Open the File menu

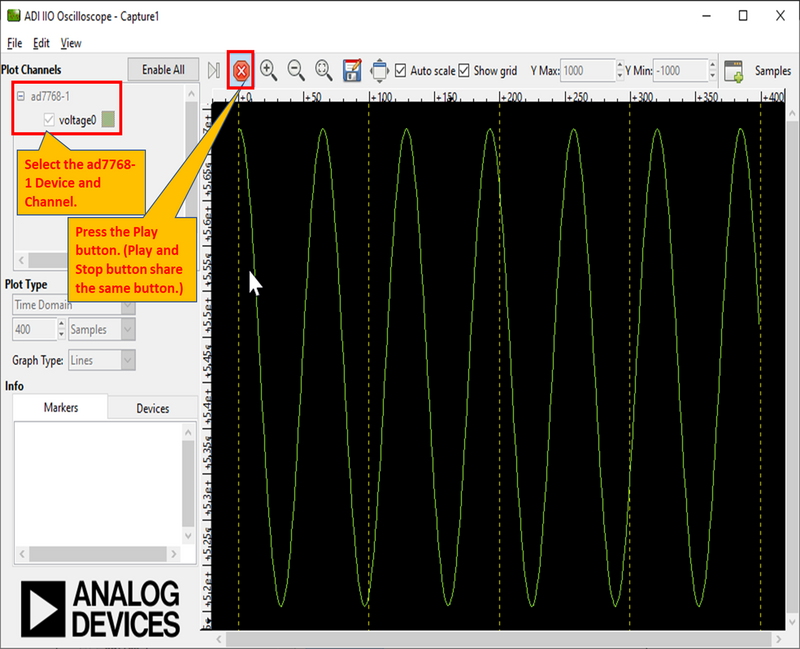tap(14, 43)
